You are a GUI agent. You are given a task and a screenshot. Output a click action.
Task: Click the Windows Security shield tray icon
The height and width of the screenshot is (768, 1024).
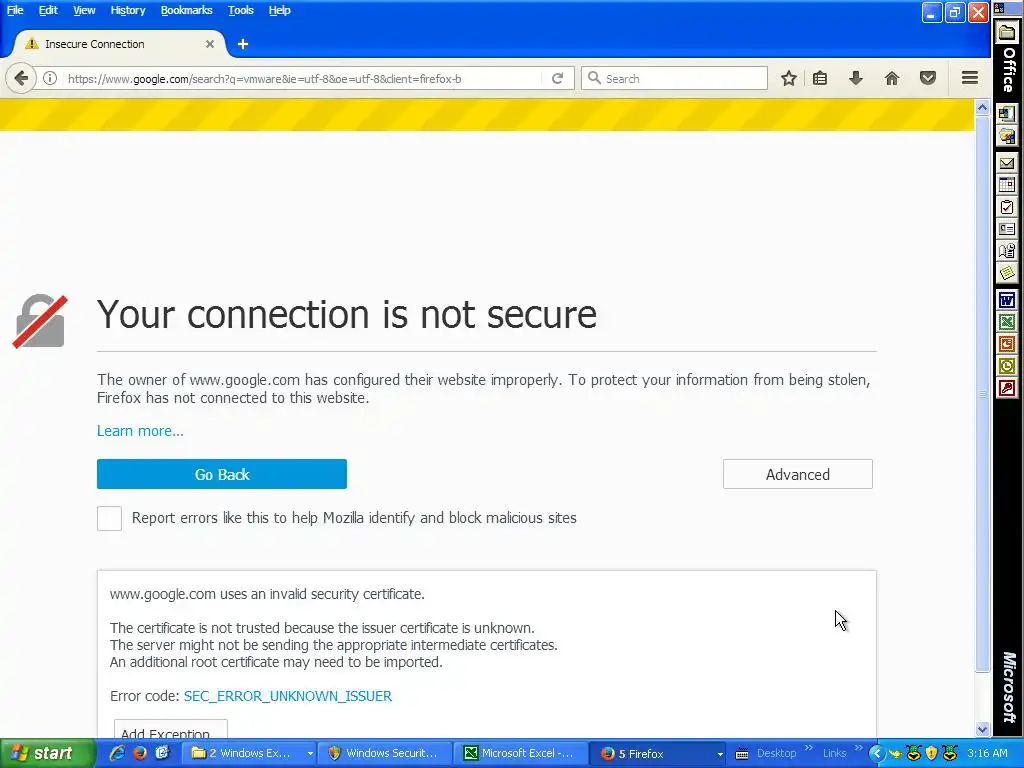tap(931, 754)
